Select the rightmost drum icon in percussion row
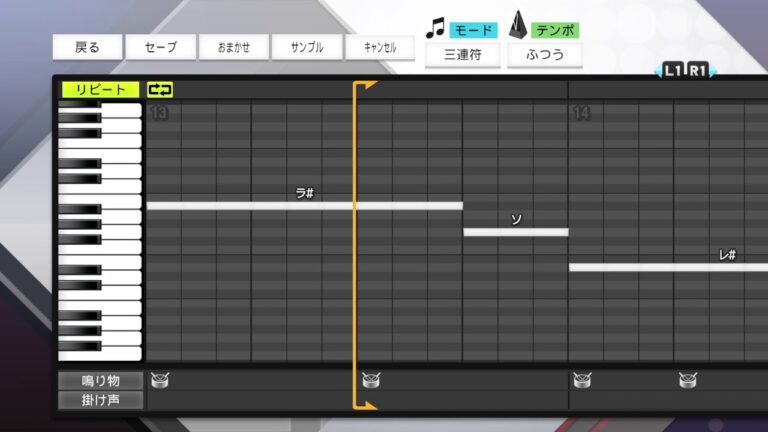Screen dimensions: 768x432 click(x=687, y=380)
